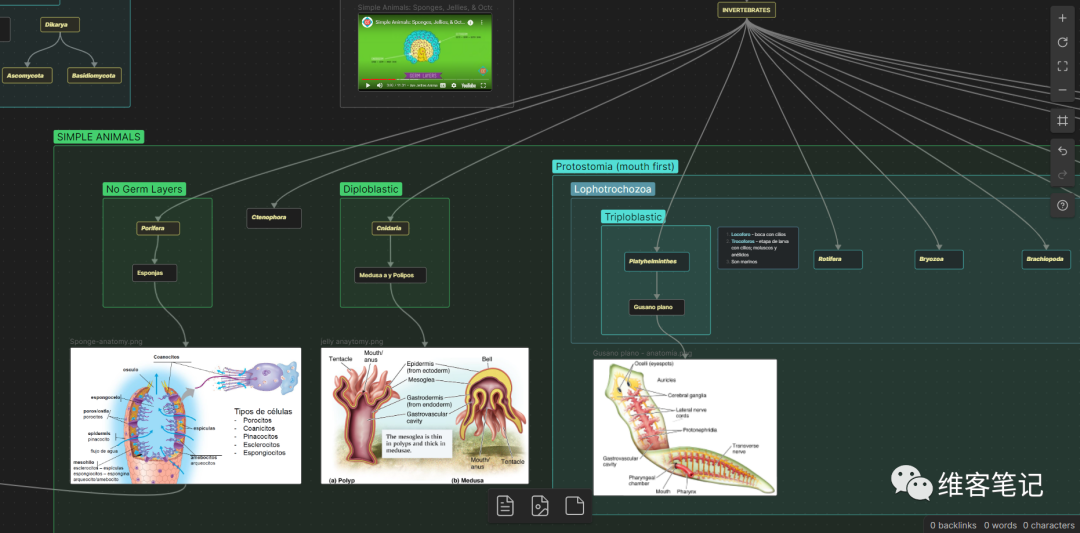Mute the embedded video volume icon

coord(379,85)
